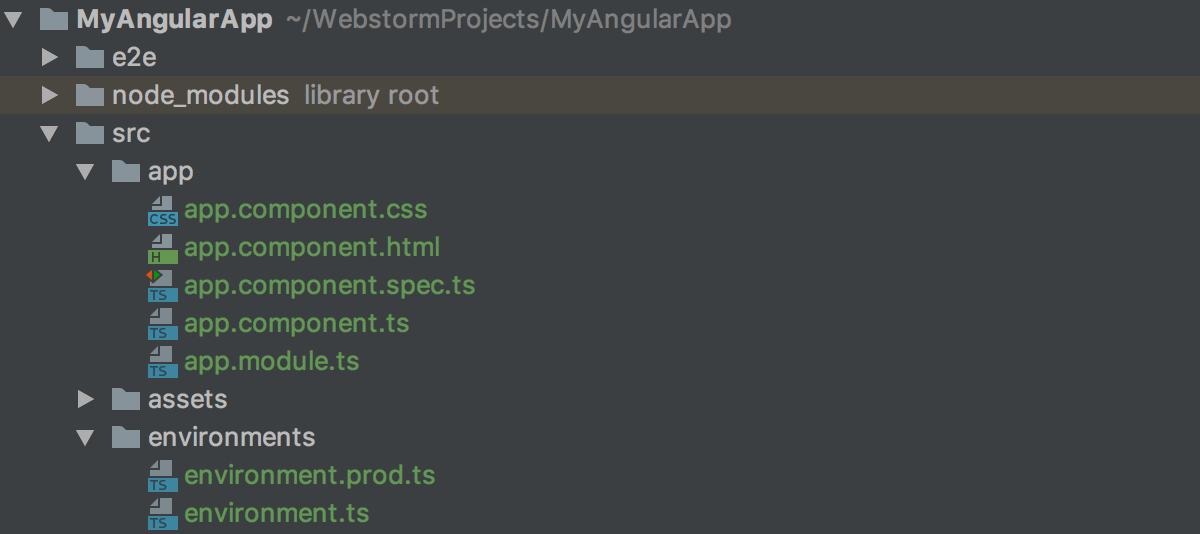The width and height of the screenshot is (1200, 534).
Task: Collapse the app folder arrow
Action: tap(86, 172)
